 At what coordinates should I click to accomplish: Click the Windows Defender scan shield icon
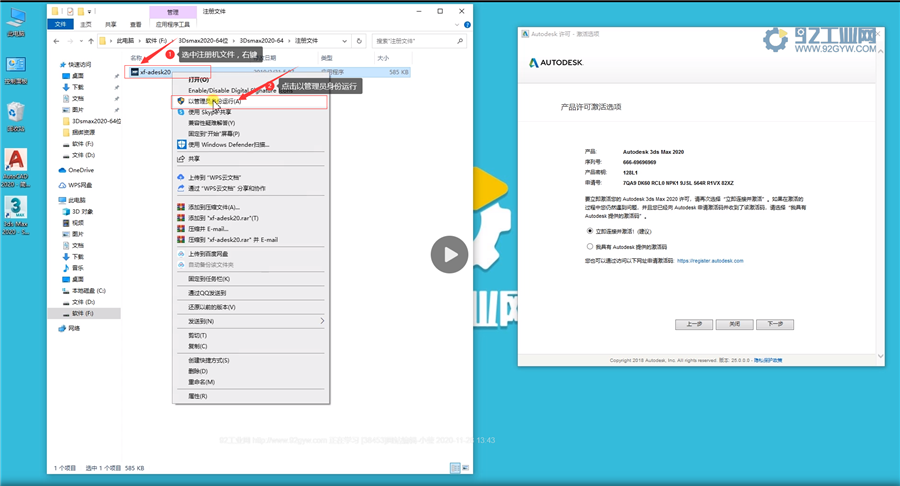pyautogui.click(x=181, y=145)
